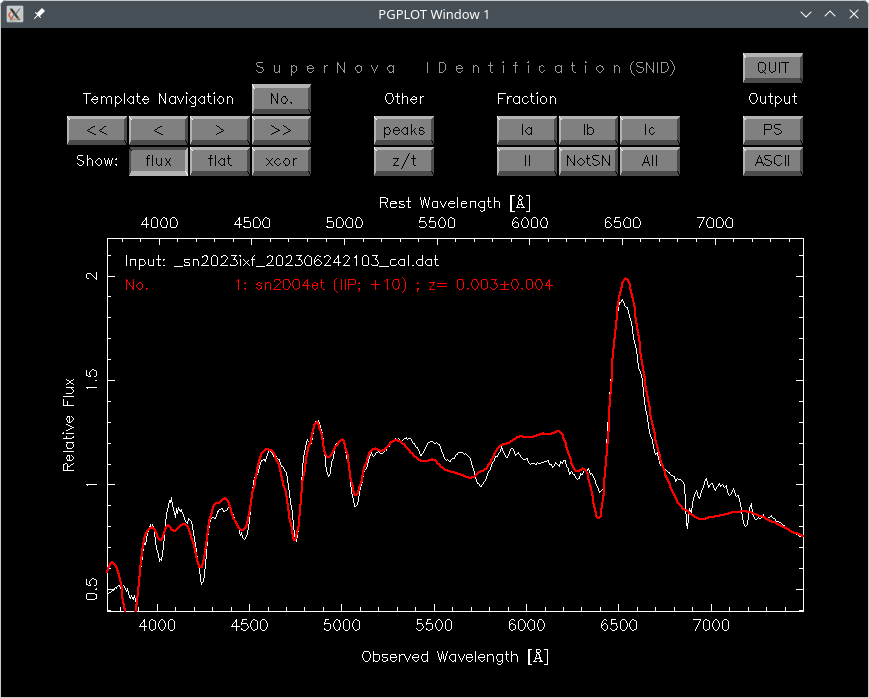The width and height of the screenshot is (869, 698).
Task: Click the SuperNova IDentification title text
Action: [465, 68]
